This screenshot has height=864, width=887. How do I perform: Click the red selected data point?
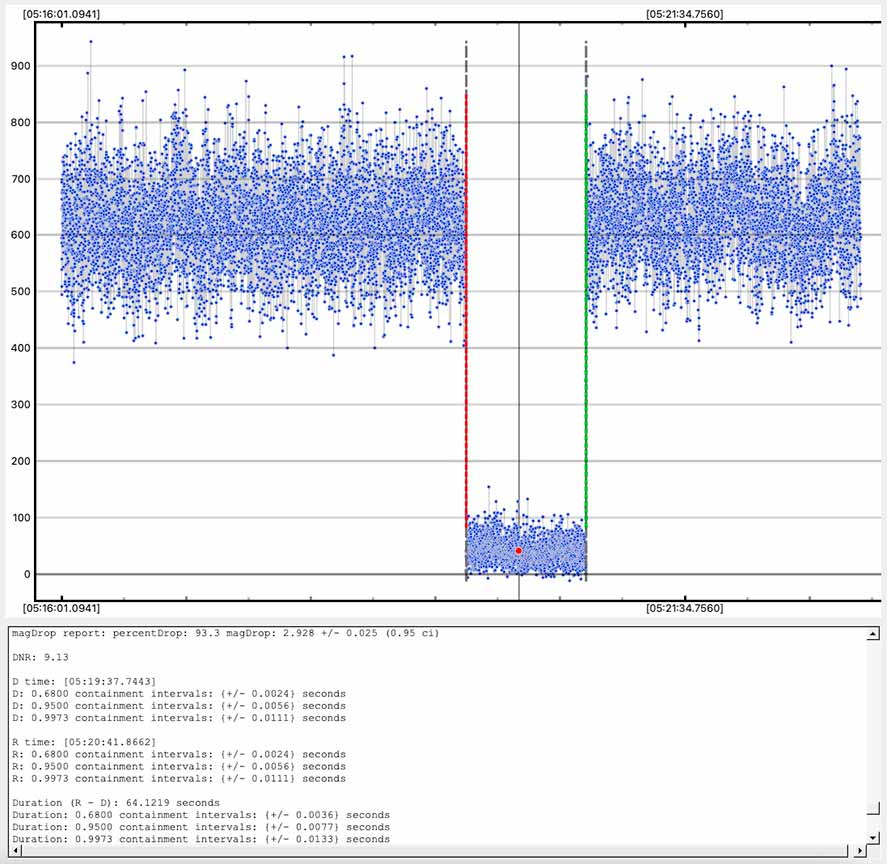[519, 551]
